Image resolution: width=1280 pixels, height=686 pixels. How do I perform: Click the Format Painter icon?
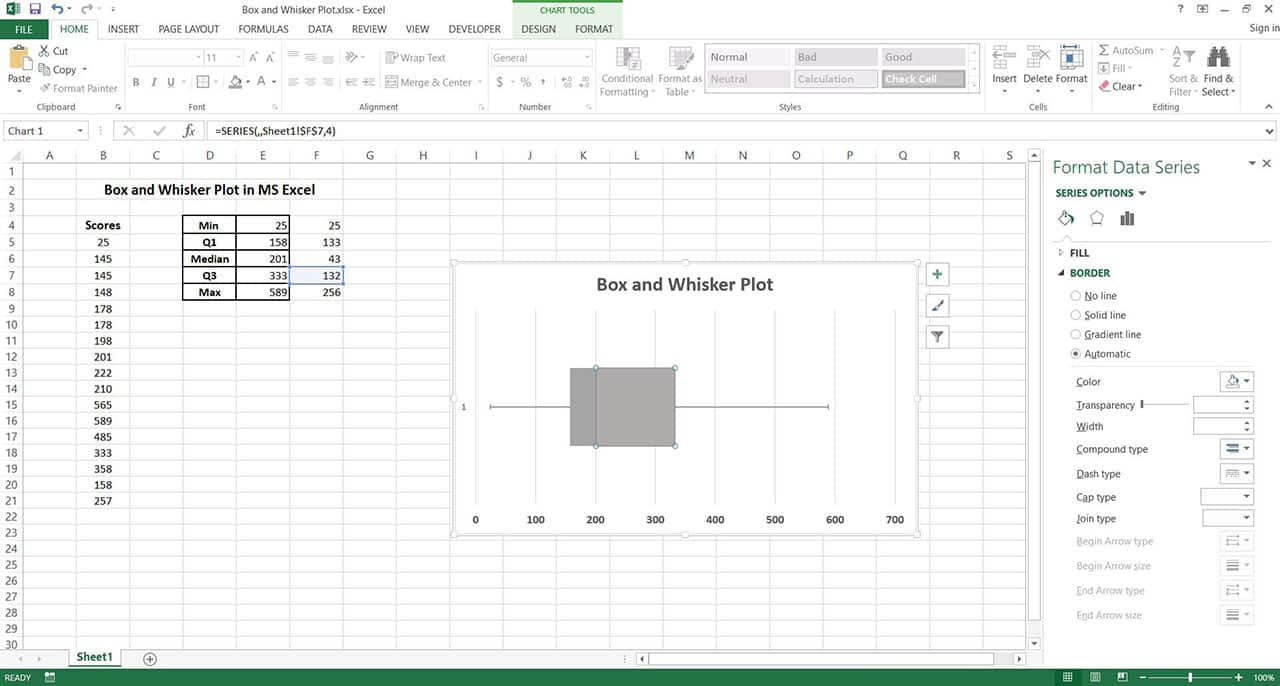tap(44, 88)
